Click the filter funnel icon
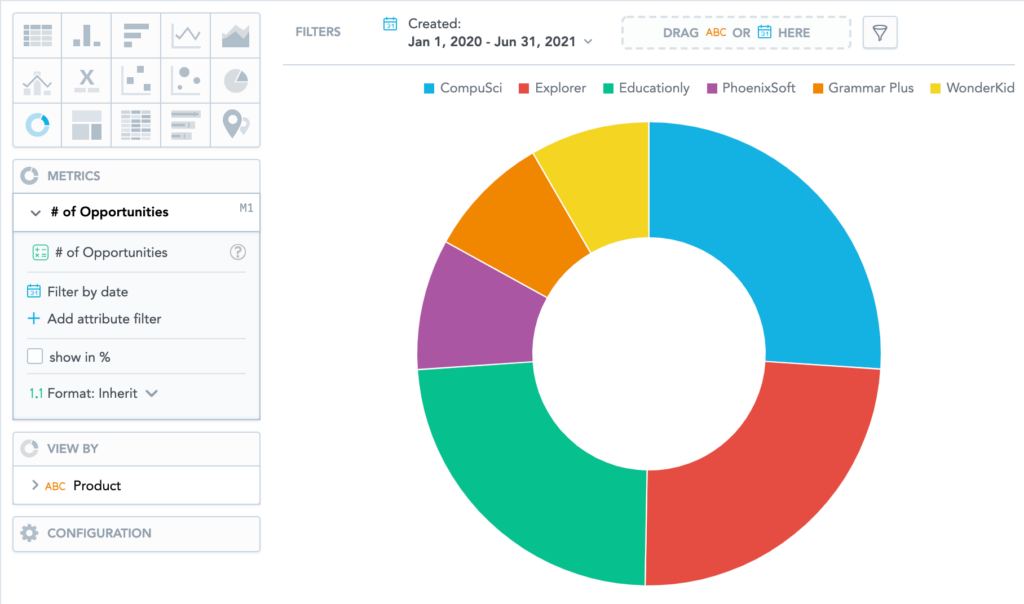 click(880, 33)
